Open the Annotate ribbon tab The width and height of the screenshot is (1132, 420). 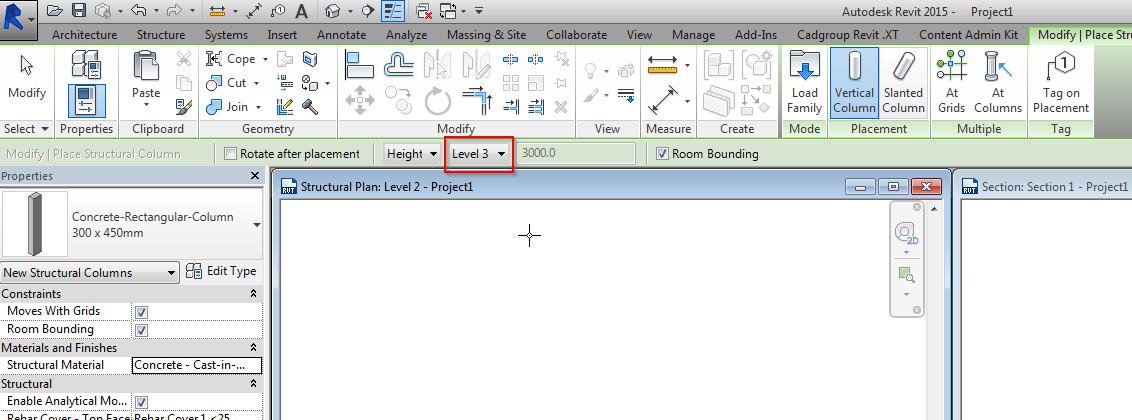pos(341,35)
